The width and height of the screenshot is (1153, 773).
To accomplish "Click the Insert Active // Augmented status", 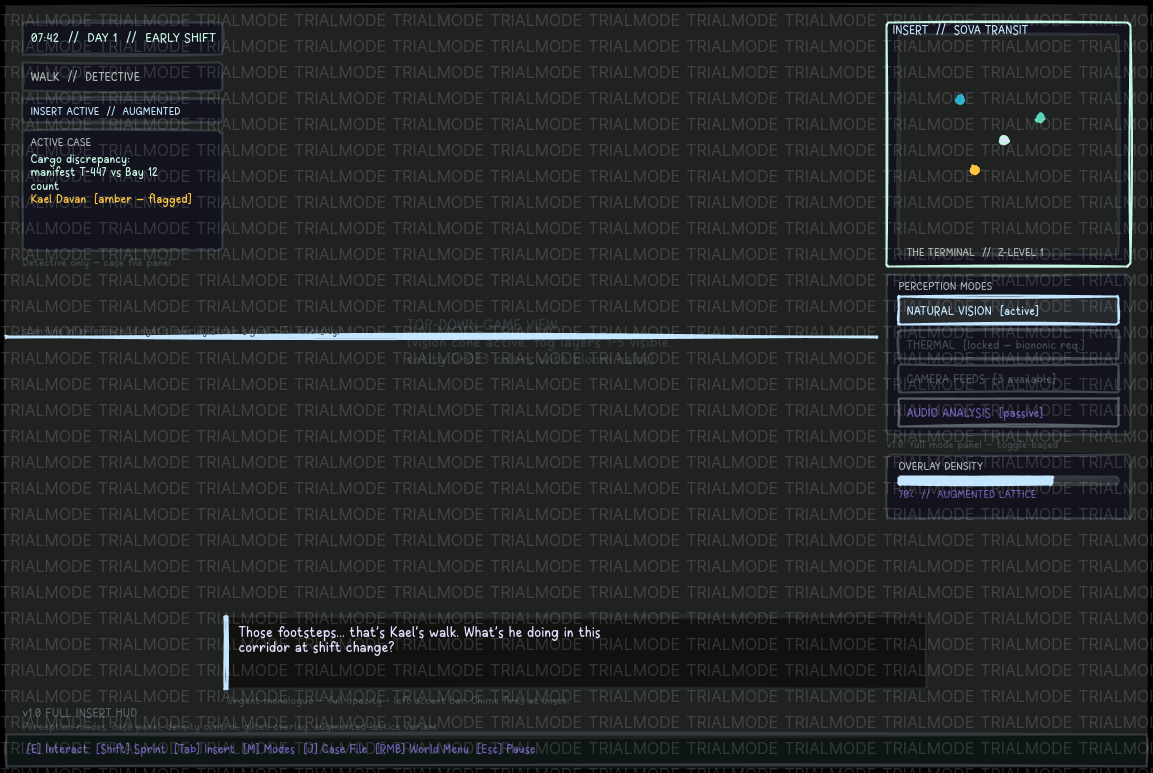I will click(123, 111).
